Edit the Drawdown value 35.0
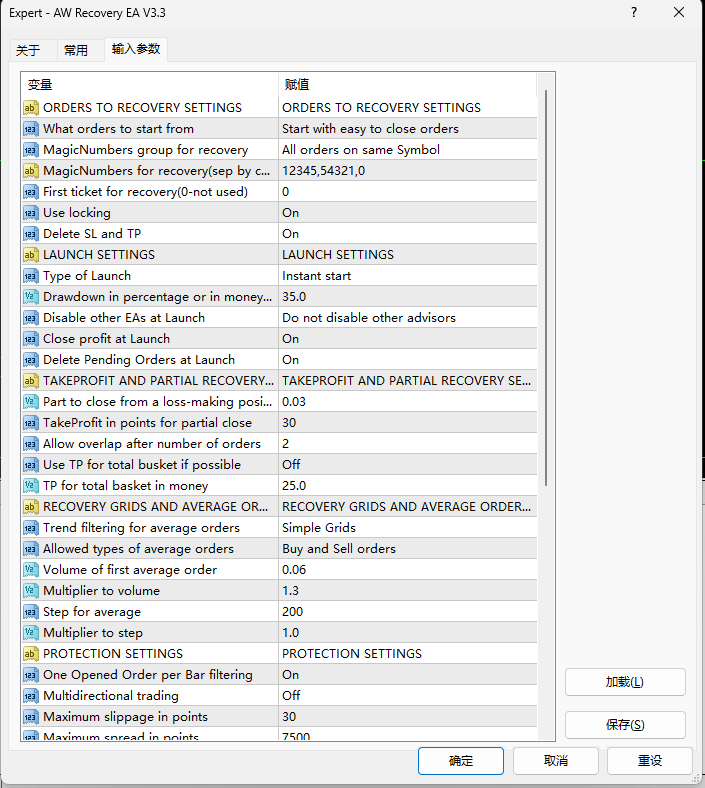 point(408,297)
